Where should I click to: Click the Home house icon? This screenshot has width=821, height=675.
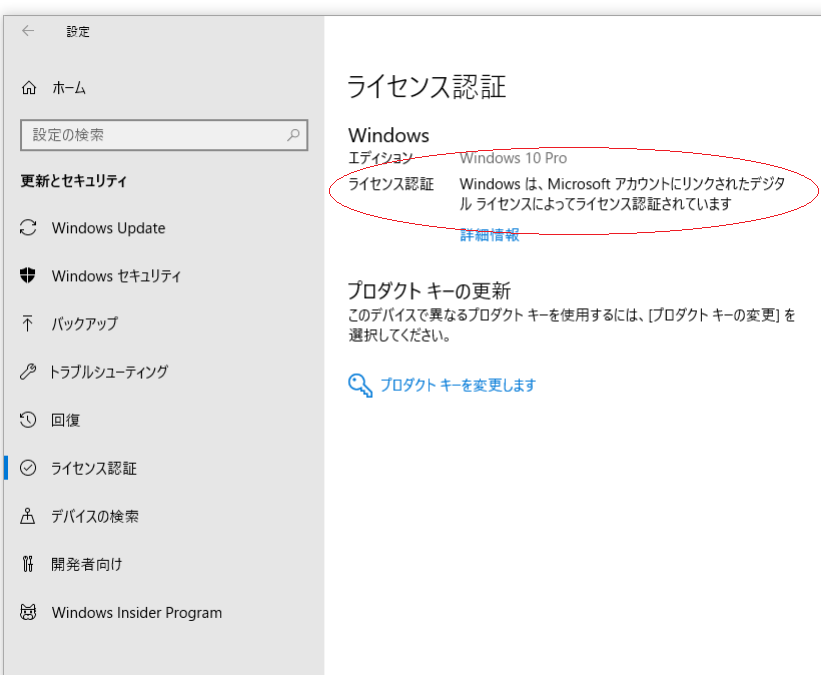(x=29, y=87)
